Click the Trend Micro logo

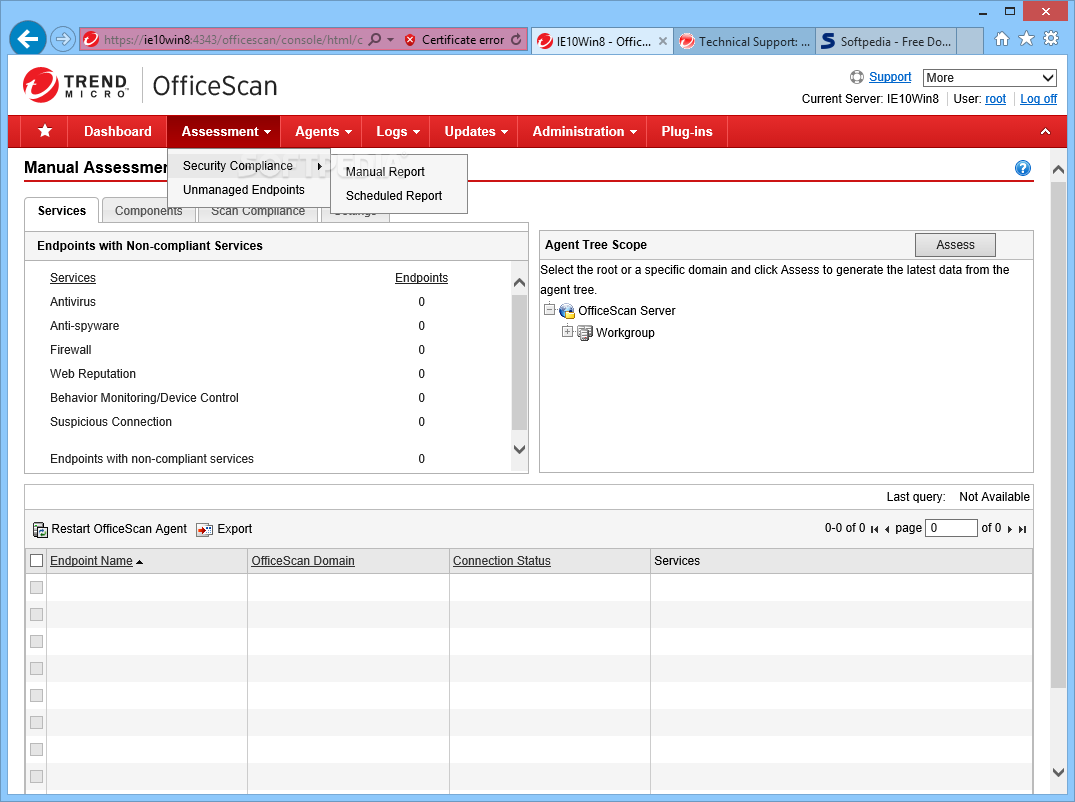click(x=75, y=85)
